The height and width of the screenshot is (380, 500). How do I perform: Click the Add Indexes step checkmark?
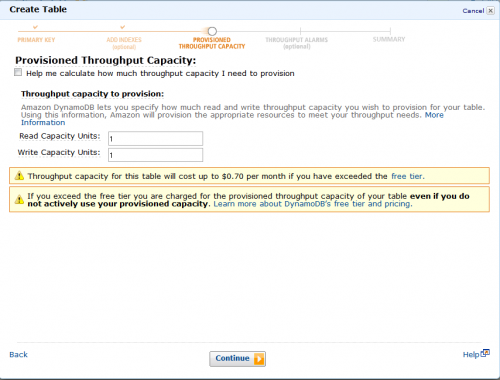pos(123,27)
